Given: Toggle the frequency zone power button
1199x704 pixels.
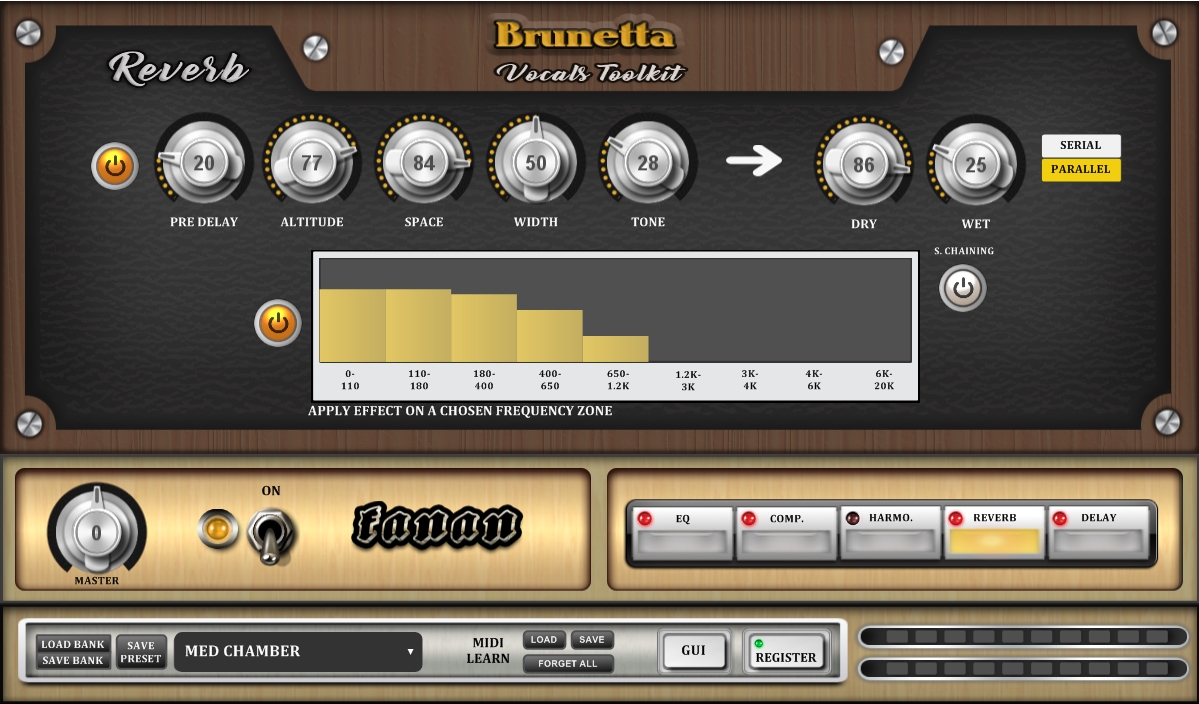Looking at the screenshot, I should click(277, 323).
